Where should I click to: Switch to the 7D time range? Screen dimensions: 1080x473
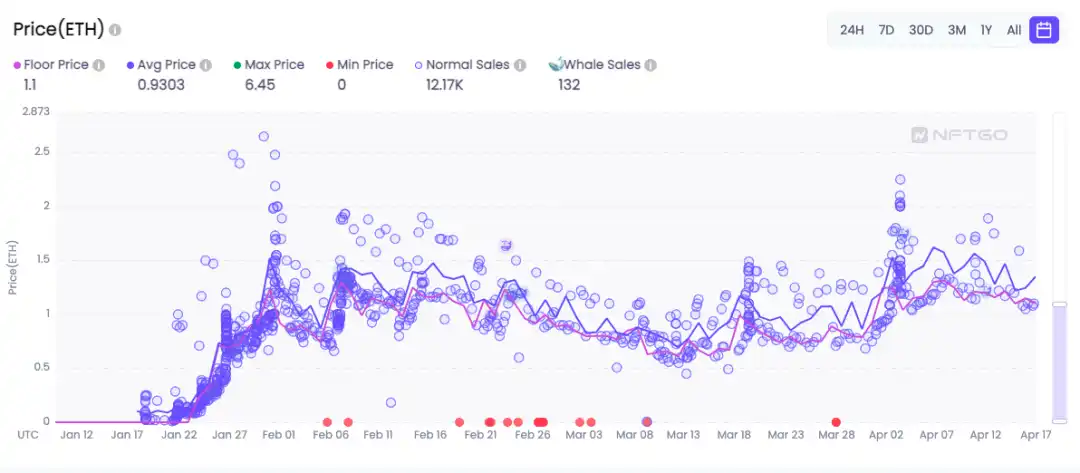coord(886,30)
